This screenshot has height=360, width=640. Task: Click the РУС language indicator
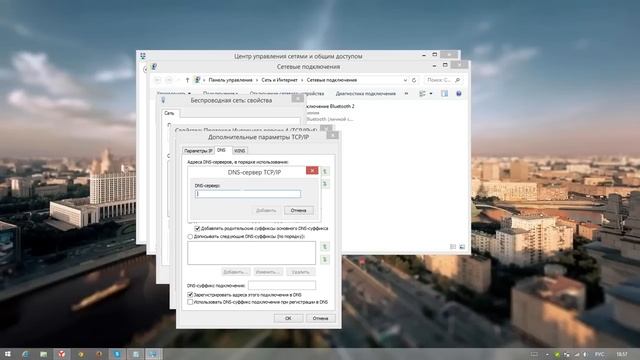(x=600, y=354)
